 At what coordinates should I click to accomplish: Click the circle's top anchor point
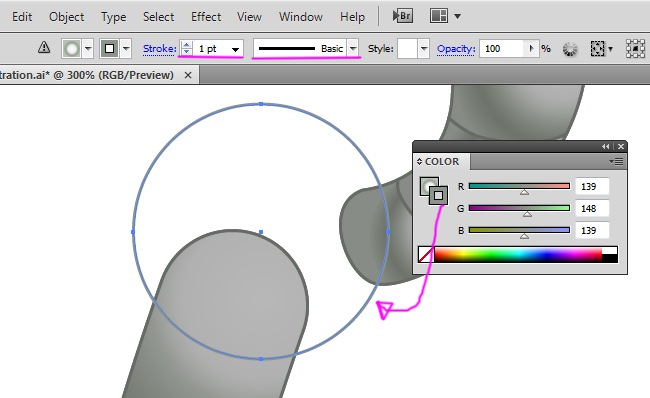point(261,104)
